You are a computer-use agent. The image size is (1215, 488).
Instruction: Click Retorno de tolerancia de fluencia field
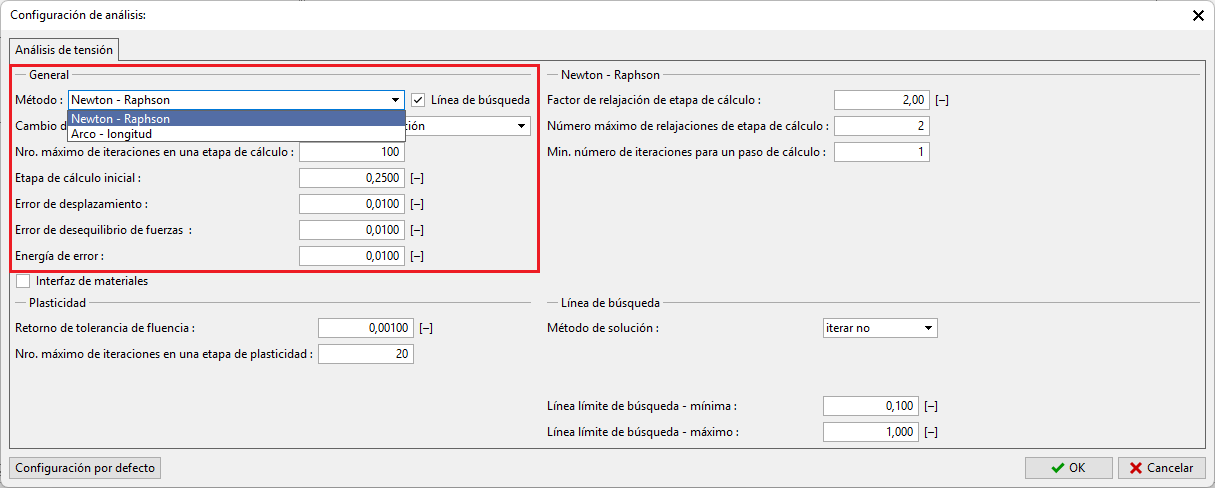(365, 328)
